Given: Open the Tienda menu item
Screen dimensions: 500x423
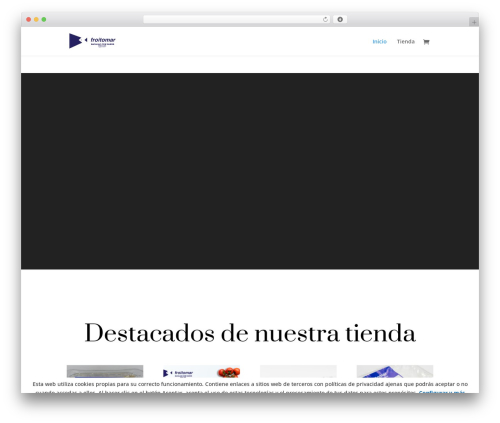Looking at the screenshot, I should point(406,42).
